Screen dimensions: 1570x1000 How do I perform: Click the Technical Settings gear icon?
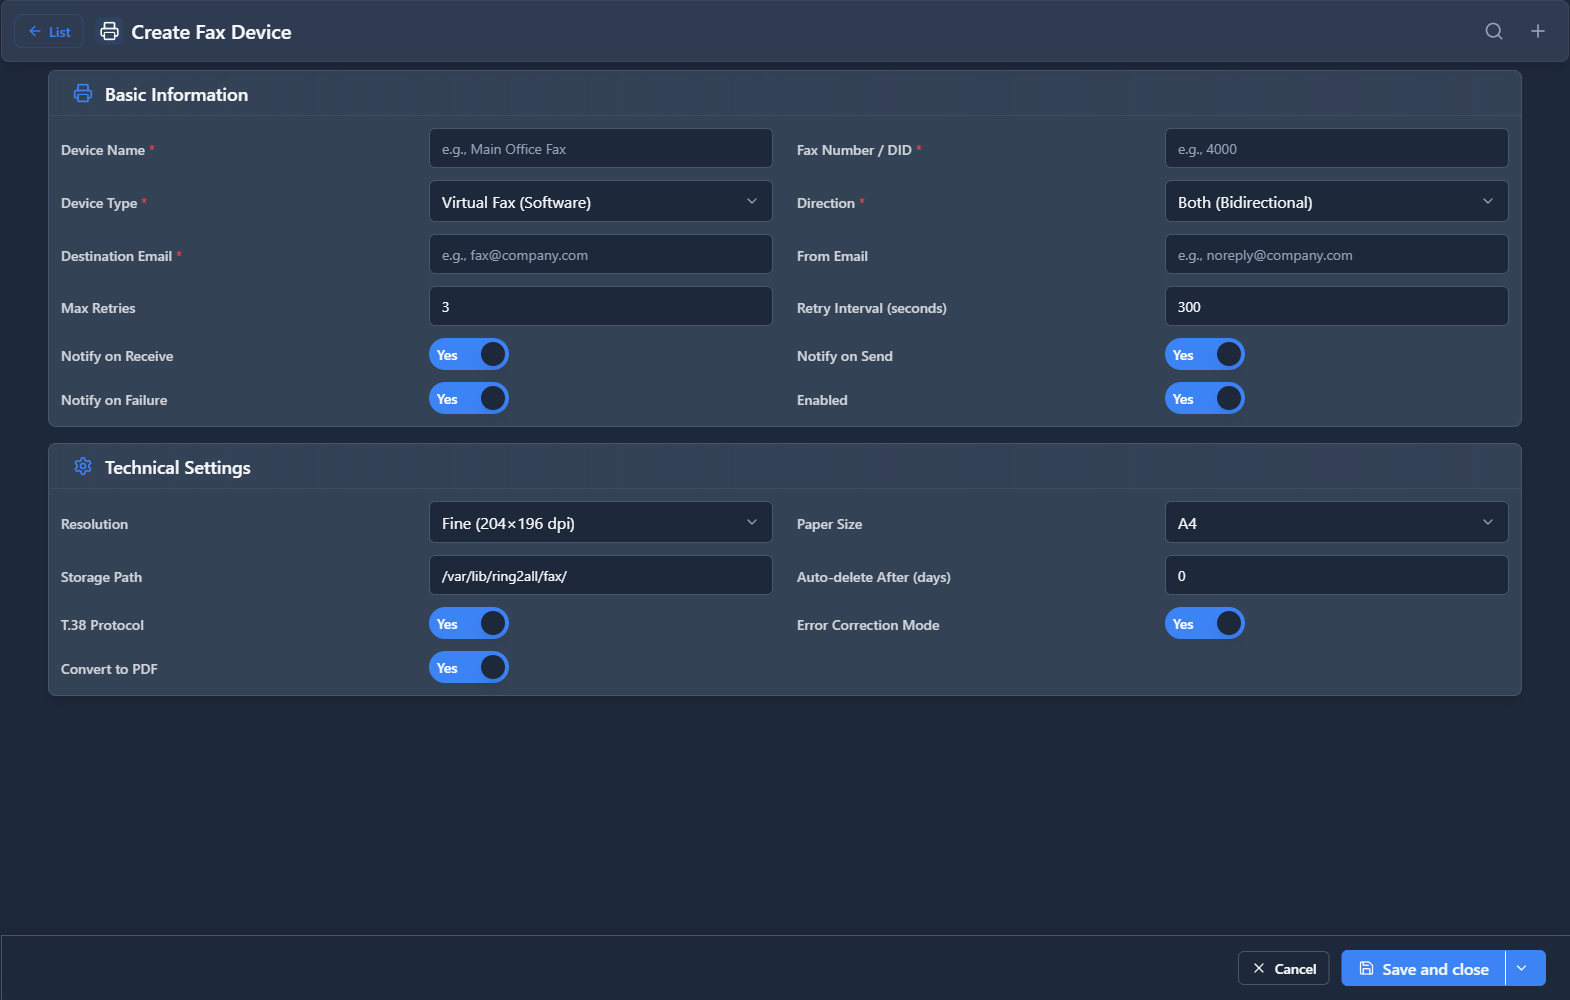click(83, 467)
